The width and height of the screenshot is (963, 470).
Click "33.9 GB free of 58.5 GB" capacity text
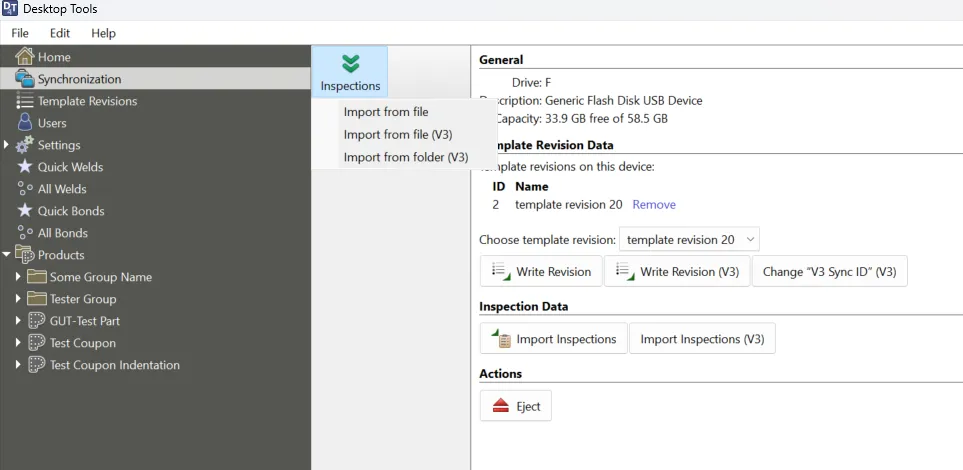[606, 119]
